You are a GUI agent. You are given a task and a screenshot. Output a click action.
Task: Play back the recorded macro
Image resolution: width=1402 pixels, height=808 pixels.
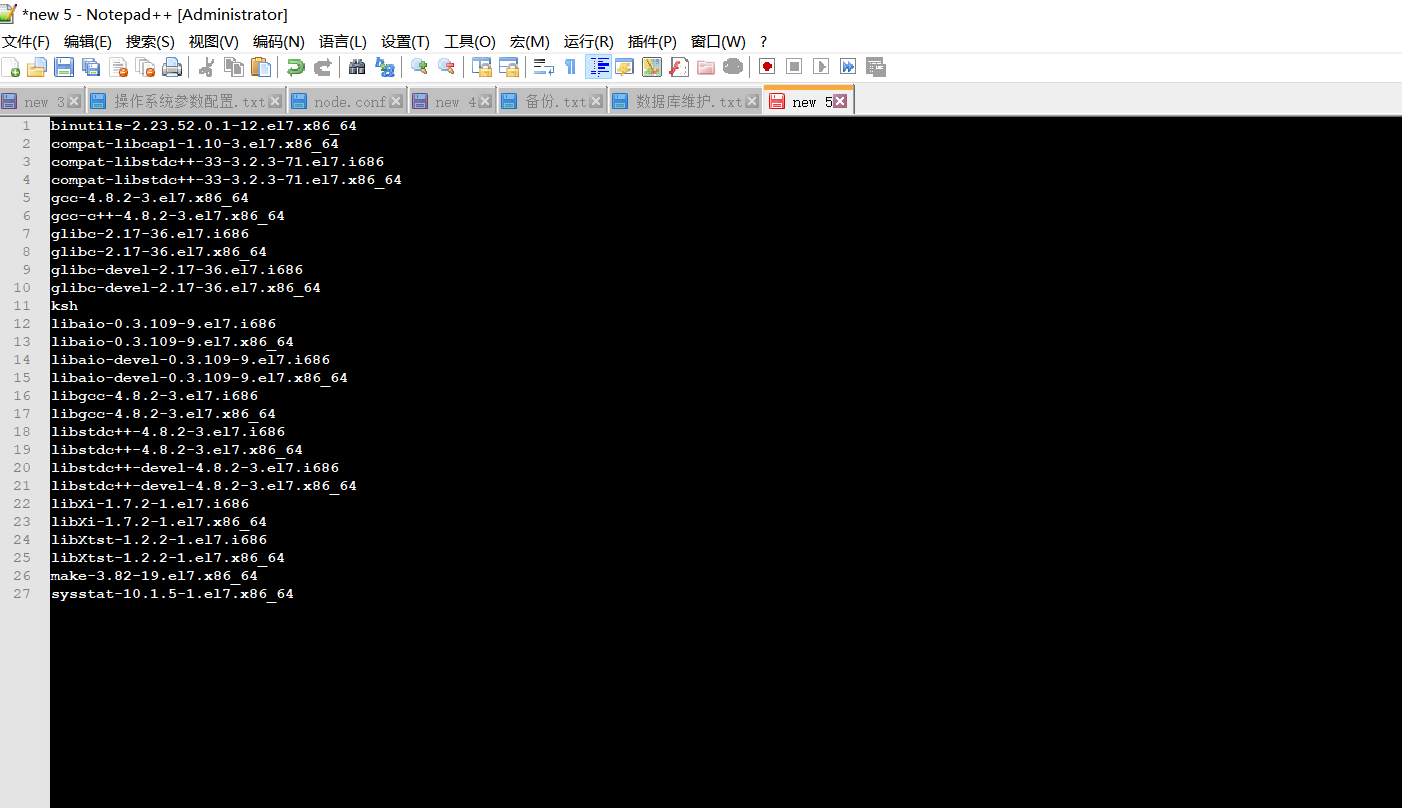[x=821, y=67]
